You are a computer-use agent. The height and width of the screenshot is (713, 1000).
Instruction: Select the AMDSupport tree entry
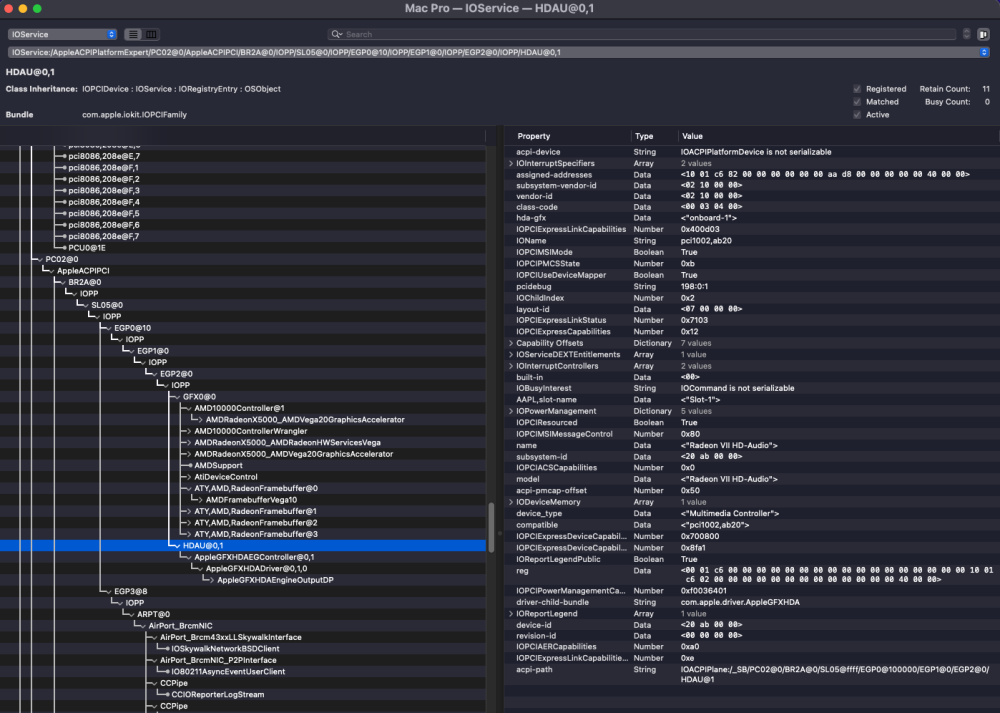218,466
